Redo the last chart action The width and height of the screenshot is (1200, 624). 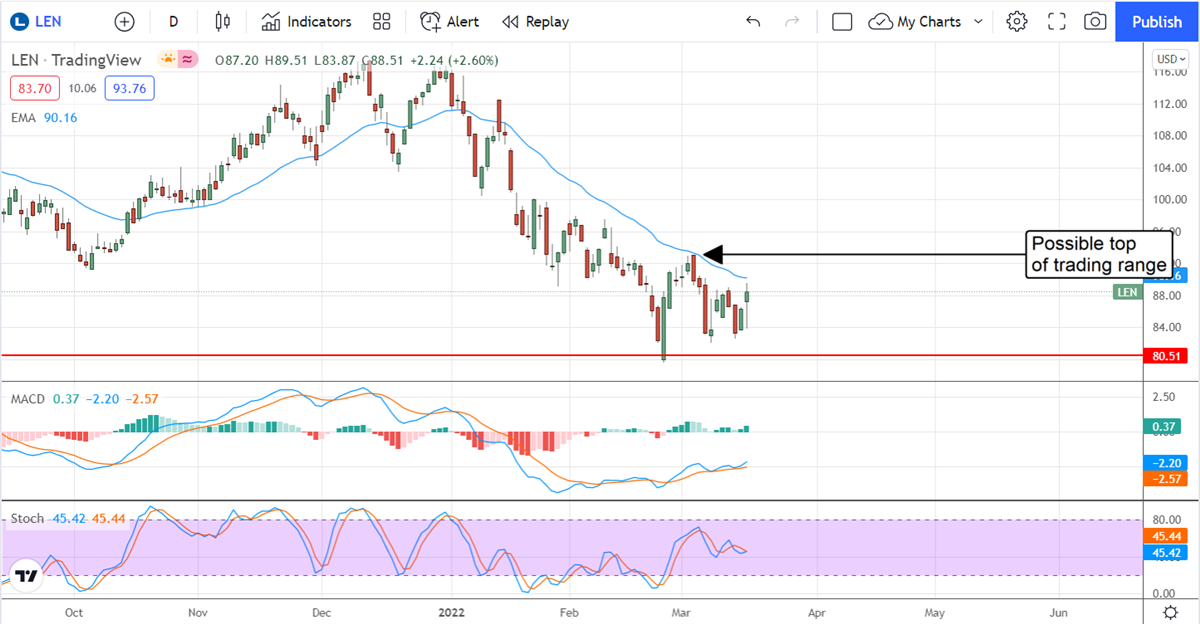coord(792,21)
